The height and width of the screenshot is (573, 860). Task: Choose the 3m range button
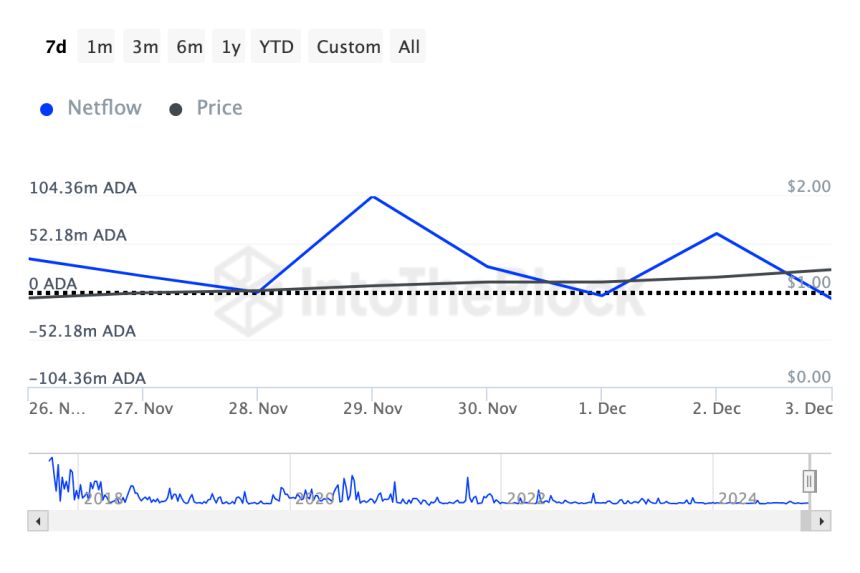pyautogui.click(x=145, y=47)
